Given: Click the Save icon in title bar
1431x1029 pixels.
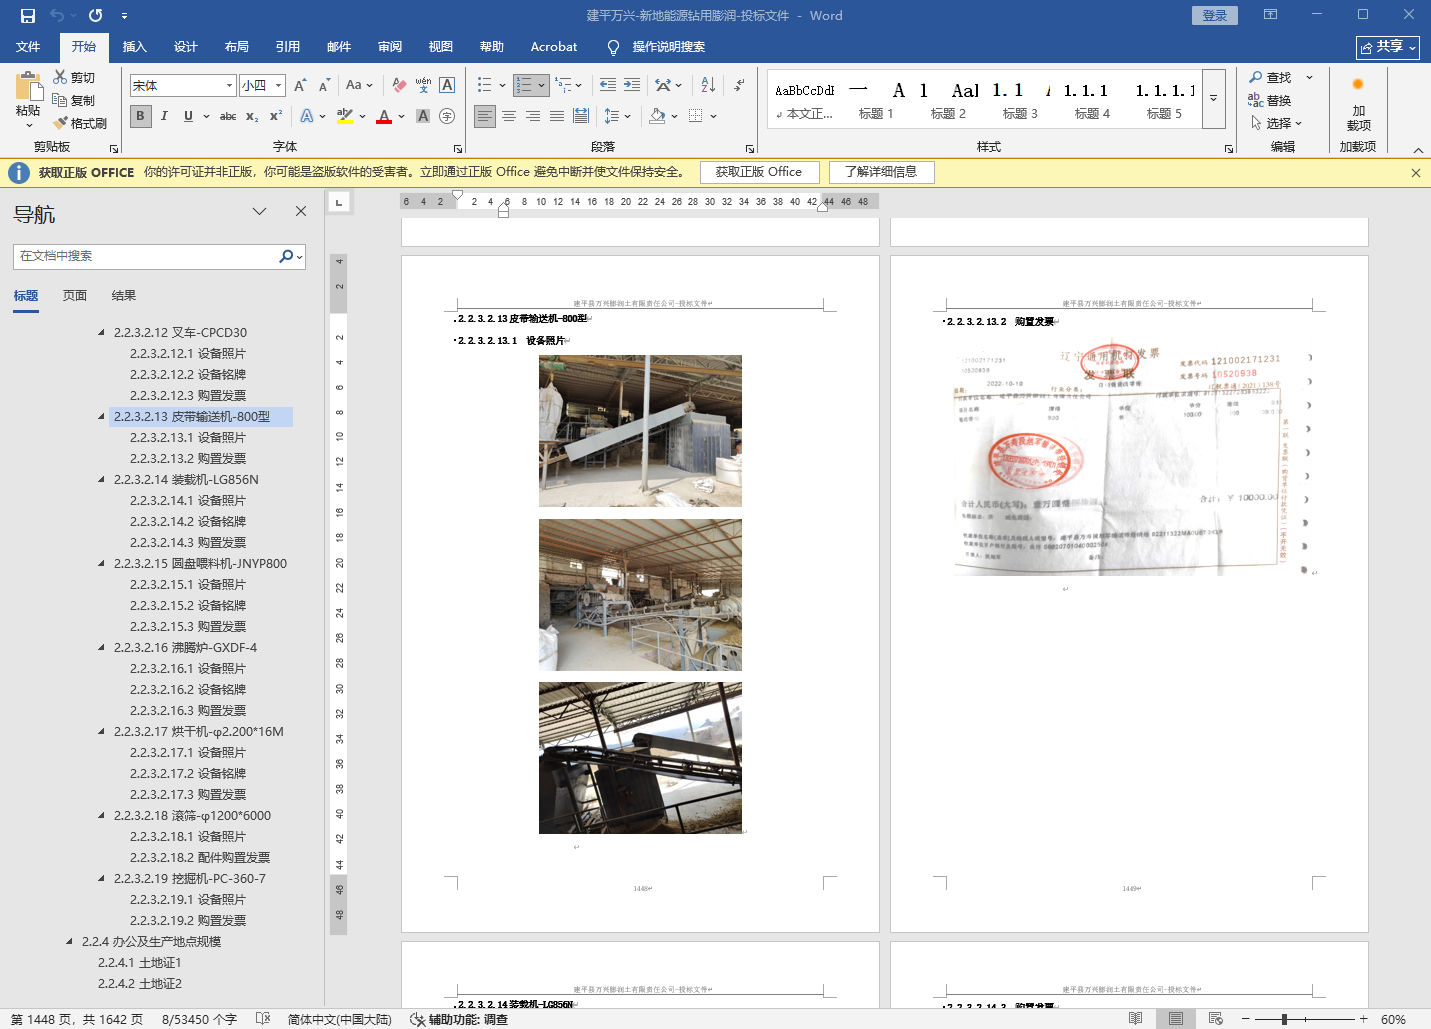Looking at the screenshot, I should (x=28, y=16).
